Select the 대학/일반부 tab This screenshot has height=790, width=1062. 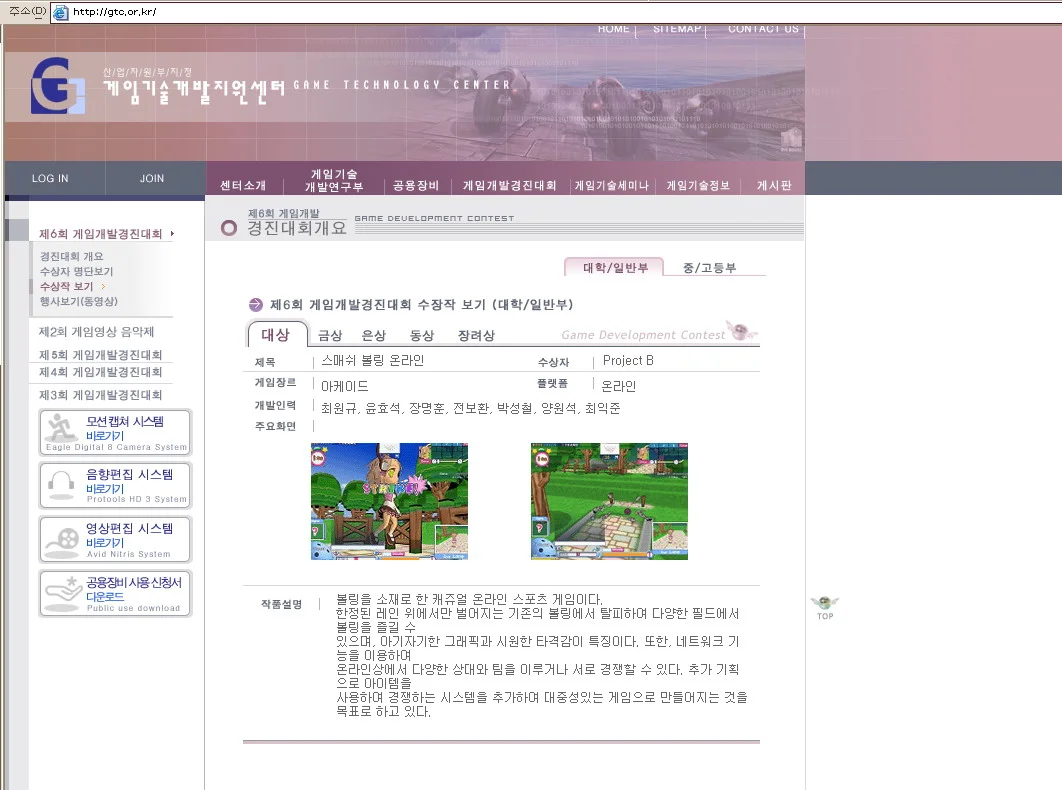[x=614, y=268]
